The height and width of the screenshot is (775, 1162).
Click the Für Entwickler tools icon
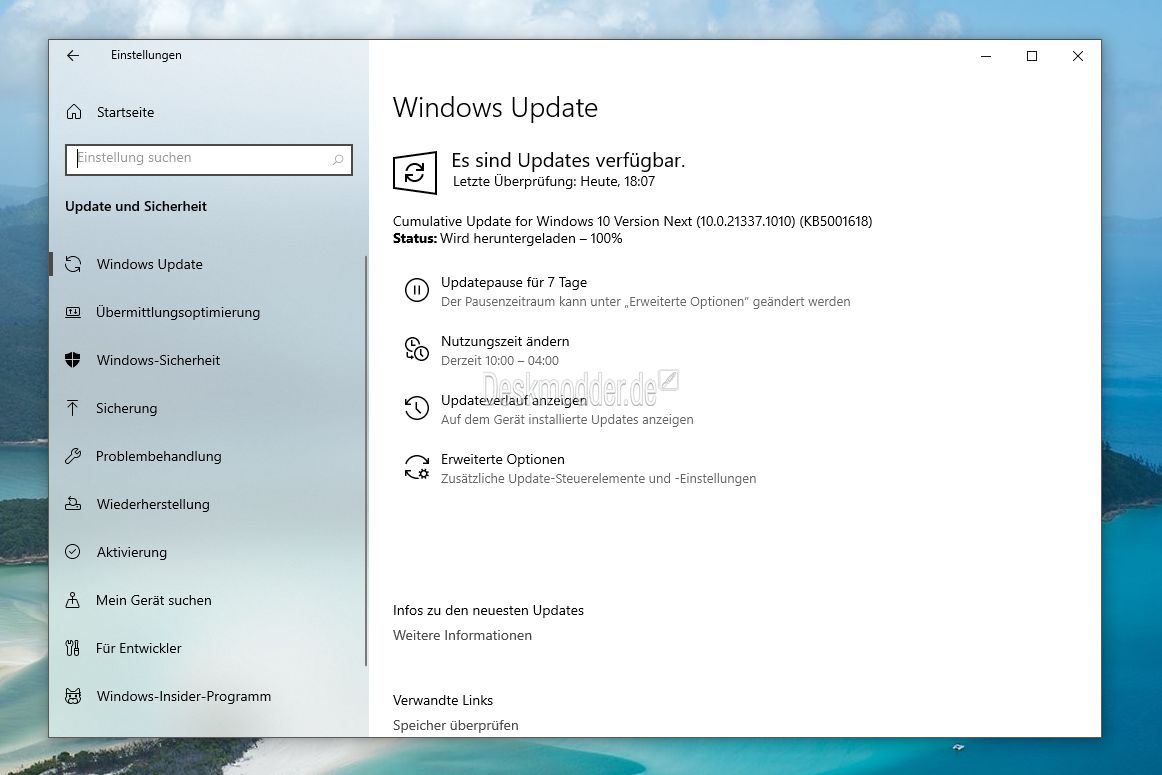[x=73, y=648]
